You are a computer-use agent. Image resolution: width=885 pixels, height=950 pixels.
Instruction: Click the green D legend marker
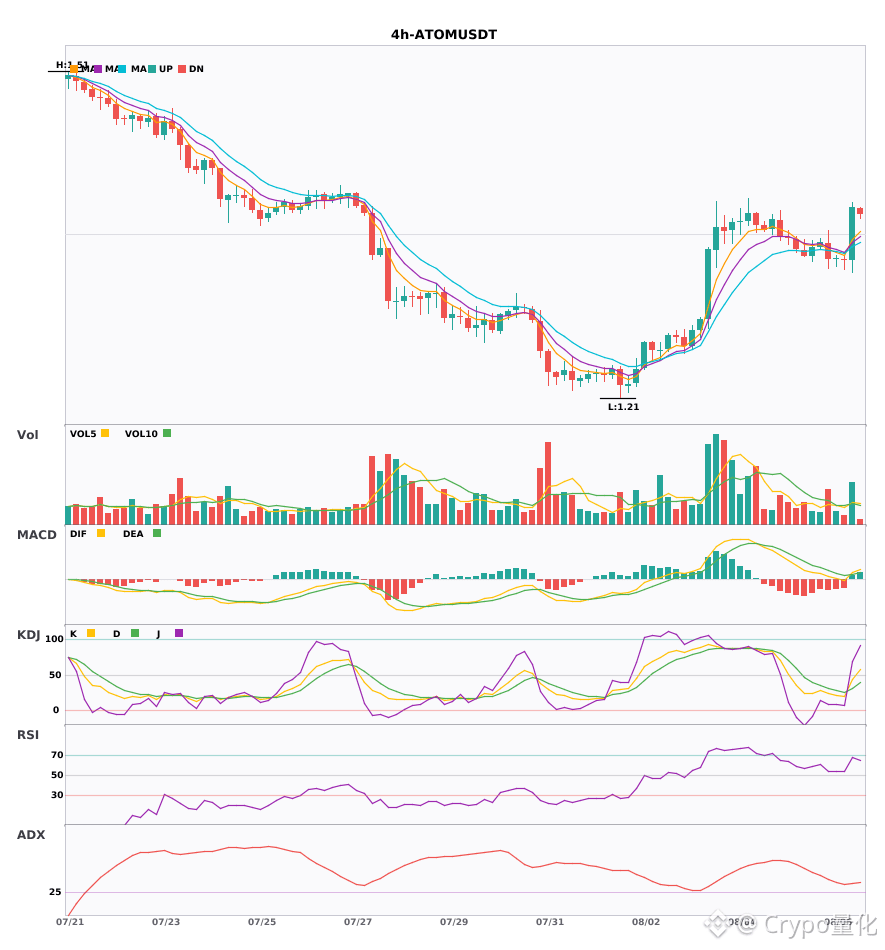point(135,633)
